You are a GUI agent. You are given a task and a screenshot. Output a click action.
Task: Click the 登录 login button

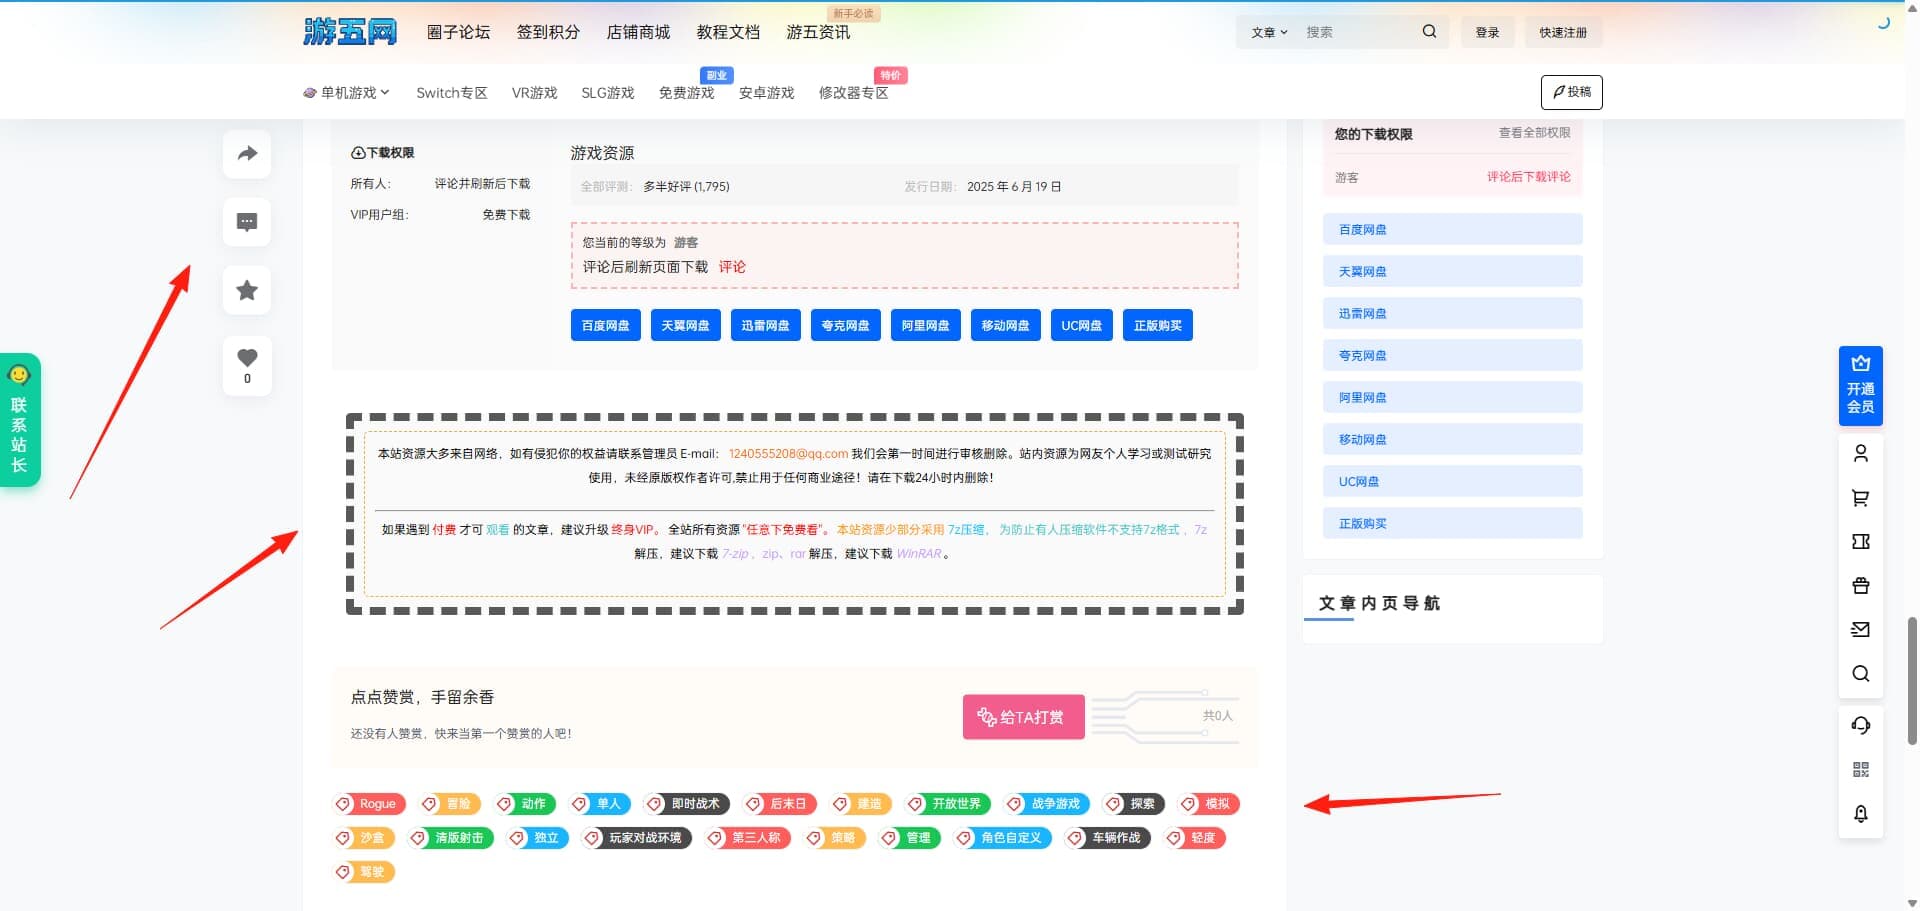click(1487, 32)
